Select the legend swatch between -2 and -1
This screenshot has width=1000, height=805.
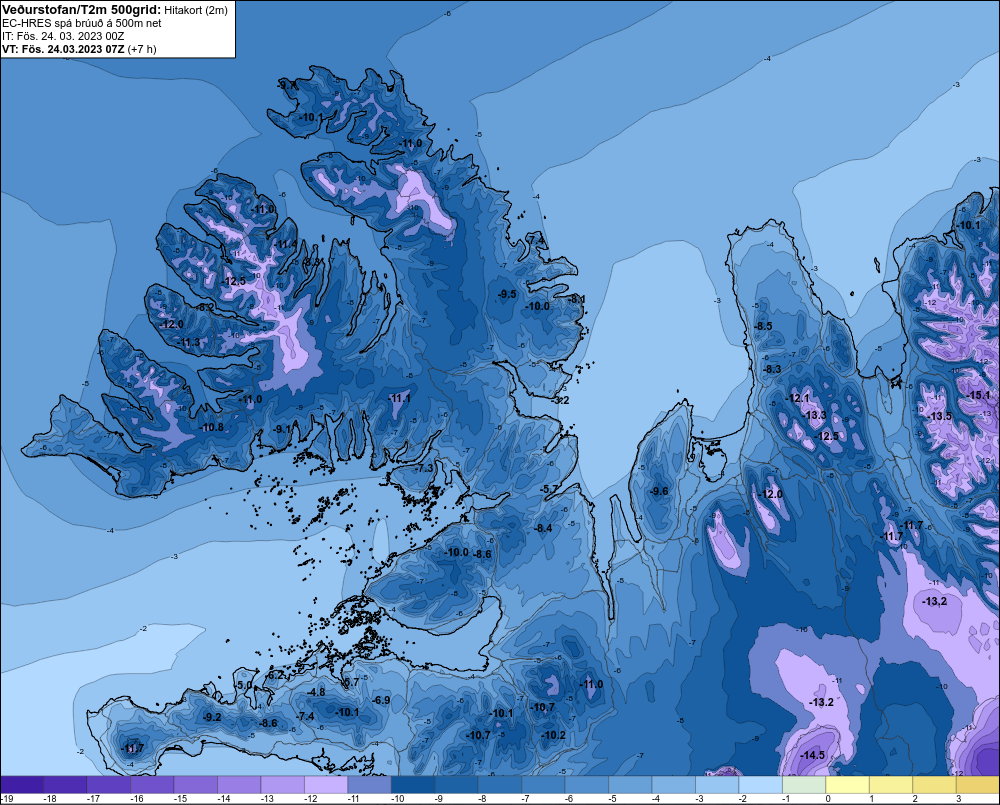[760, 784]
